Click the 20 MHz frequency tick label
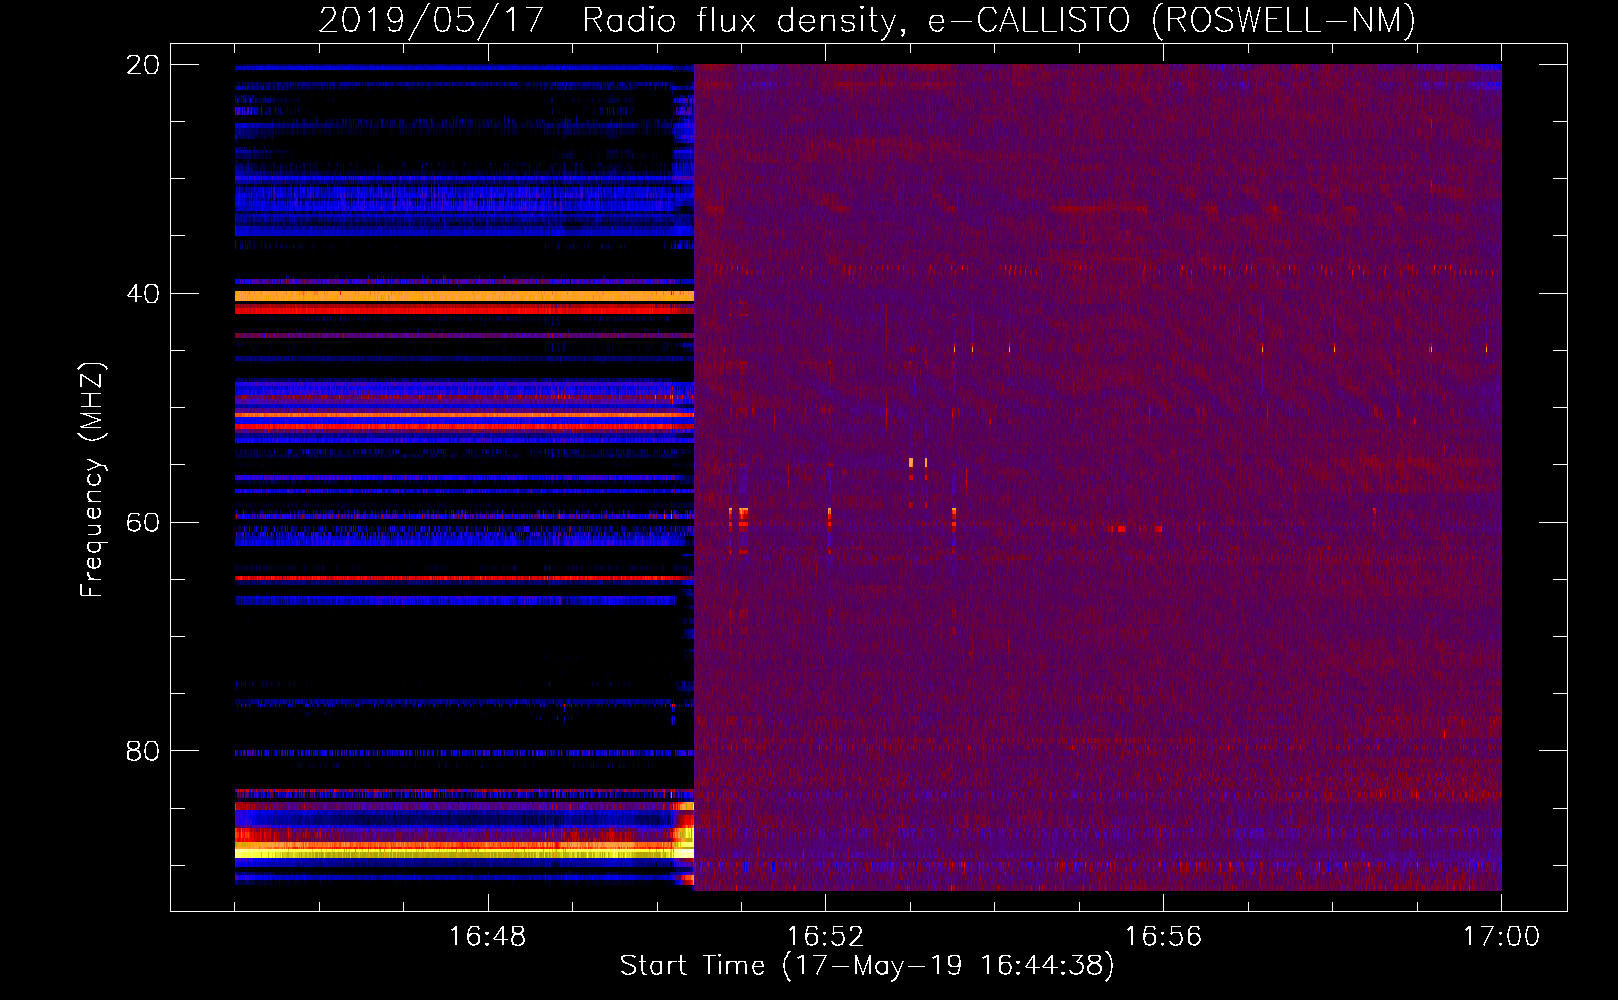 [x=143, y=65]
